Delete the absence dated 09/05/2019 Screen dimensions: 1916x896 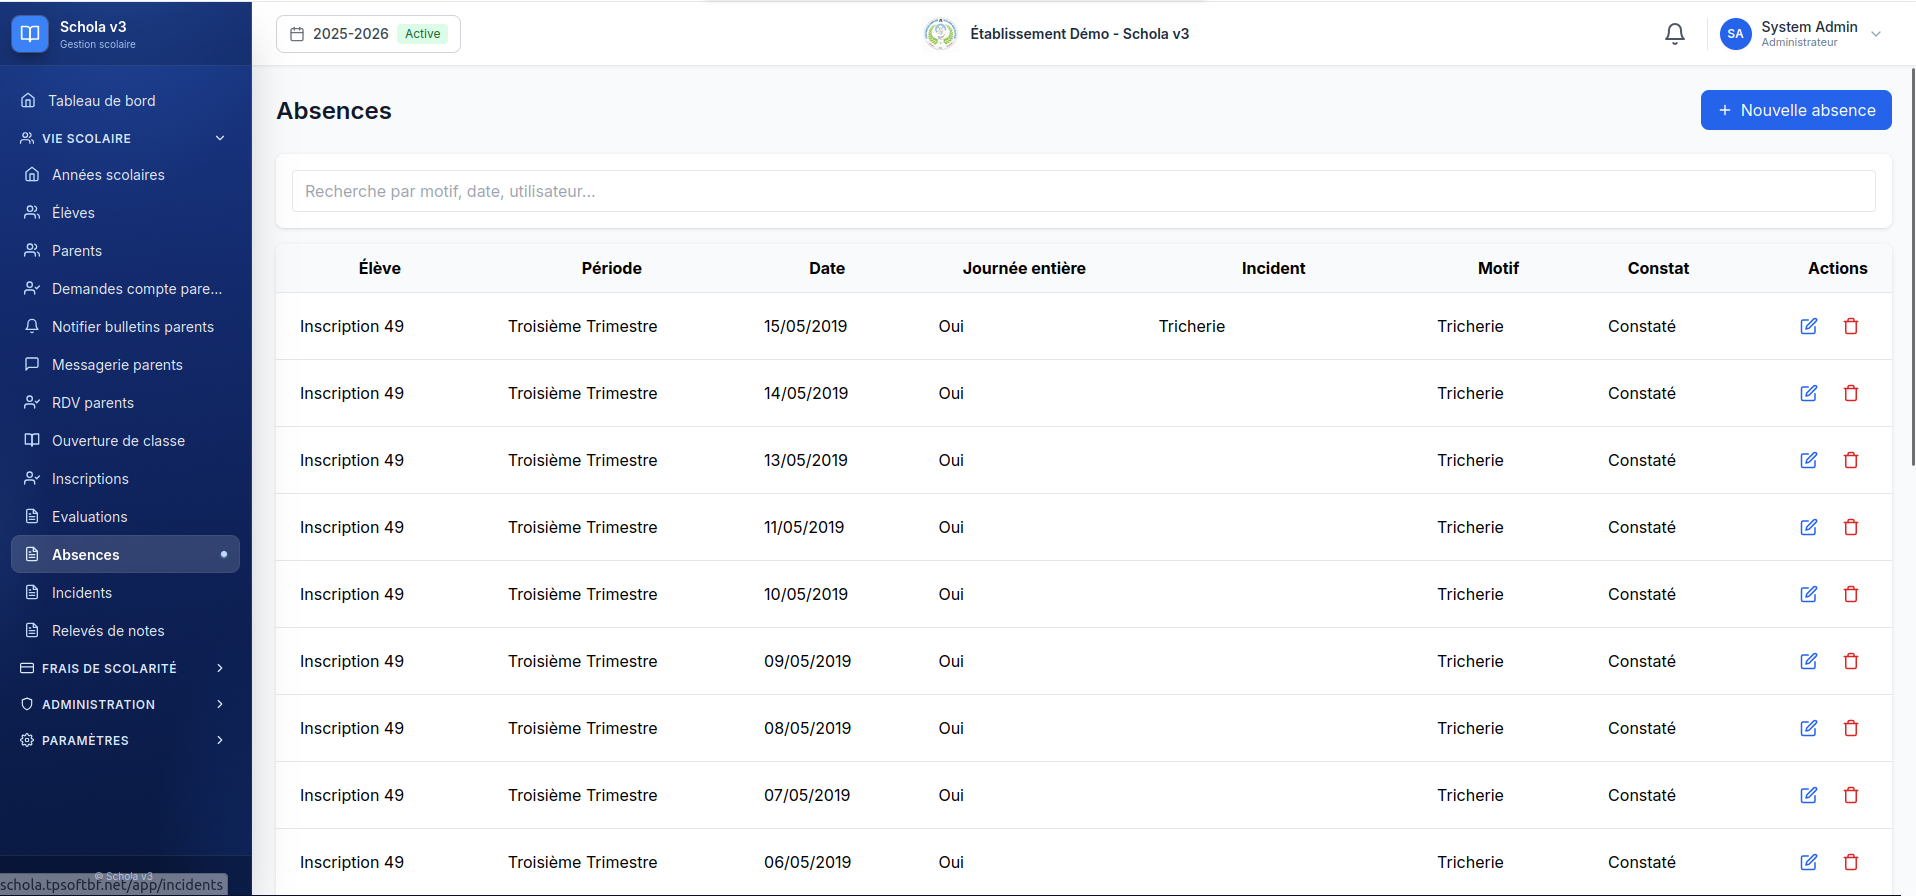pyautogui.click(x=1850, y=661)
